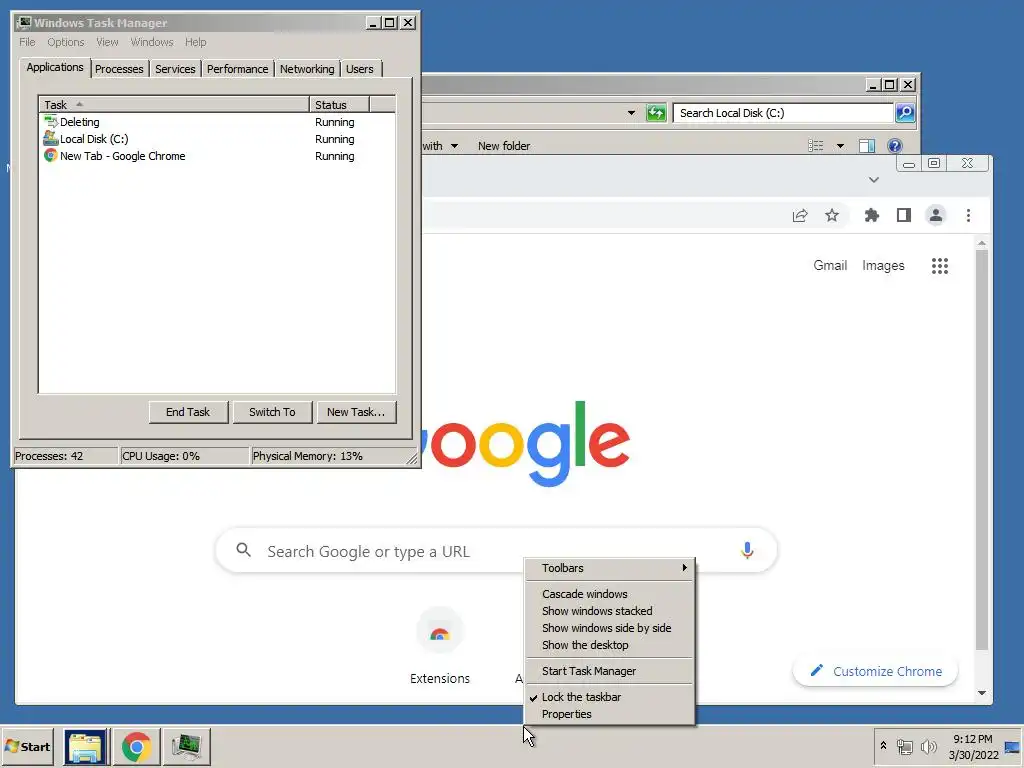The width and height of the screenshot is (1024, 768).
Task: Choose Show the desktop
Action: (x=611, y=645)
